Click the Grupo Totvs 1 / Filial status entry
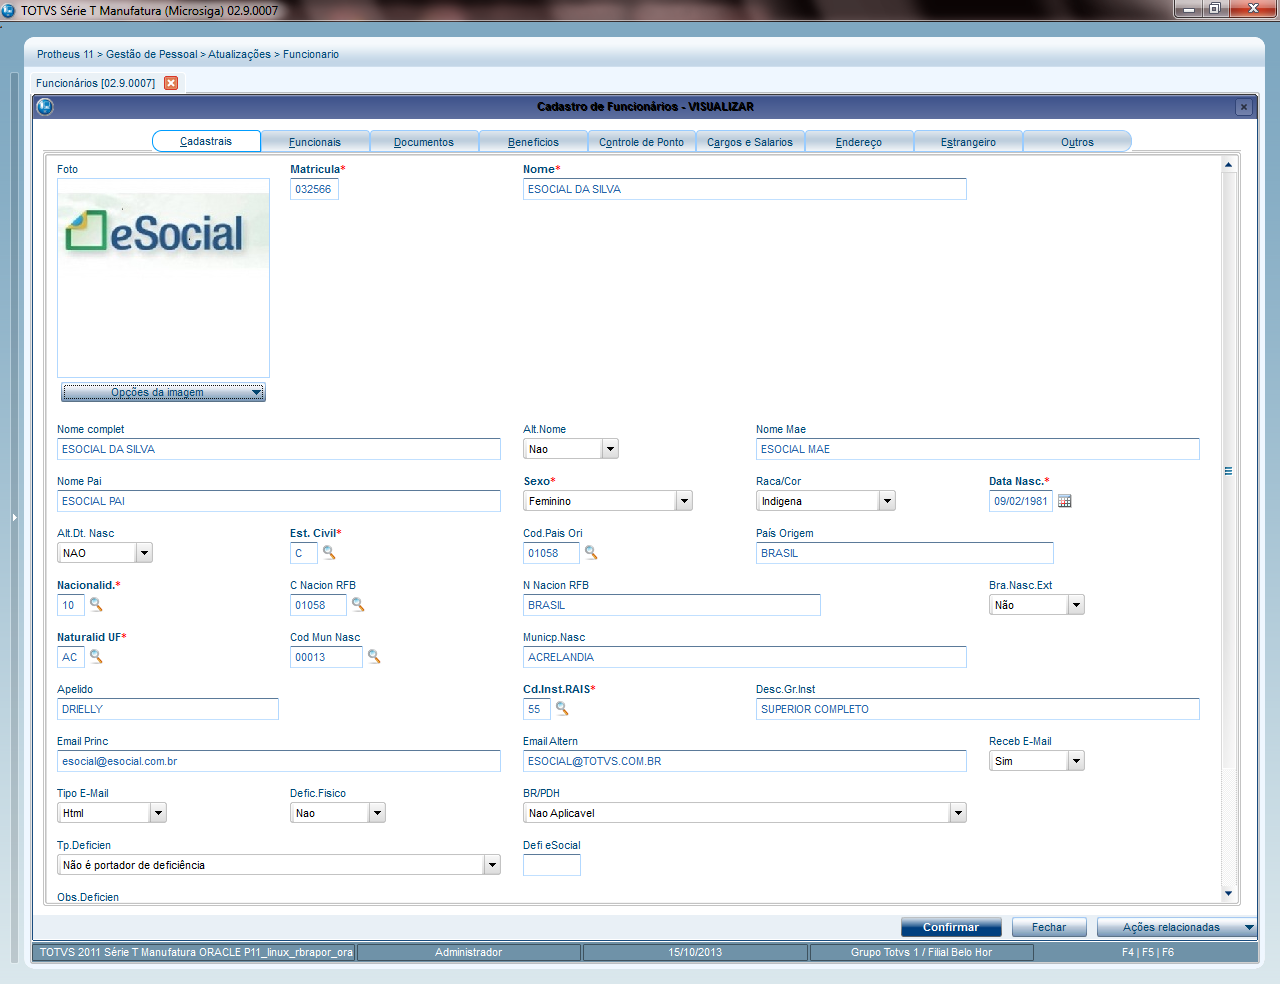1280x984 pixels. pos(921,952)
